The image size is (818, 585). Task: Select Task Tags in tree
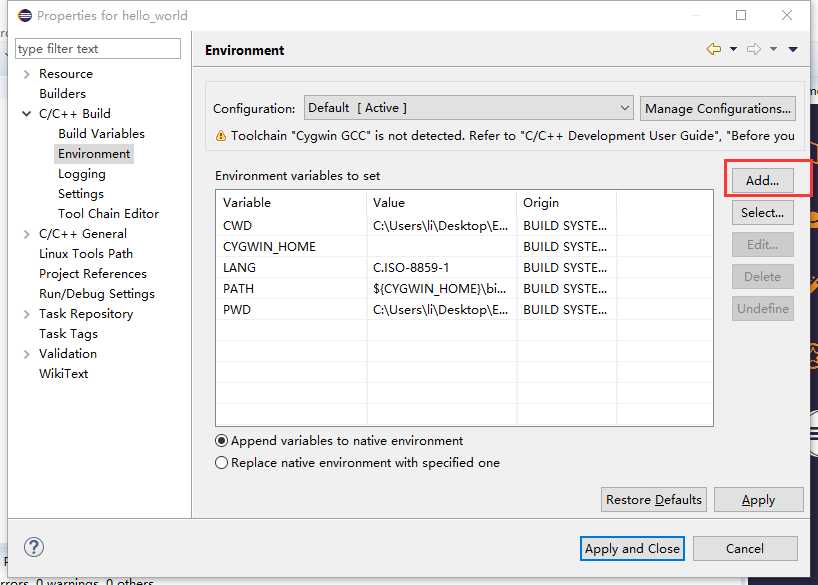coord(68,334)
